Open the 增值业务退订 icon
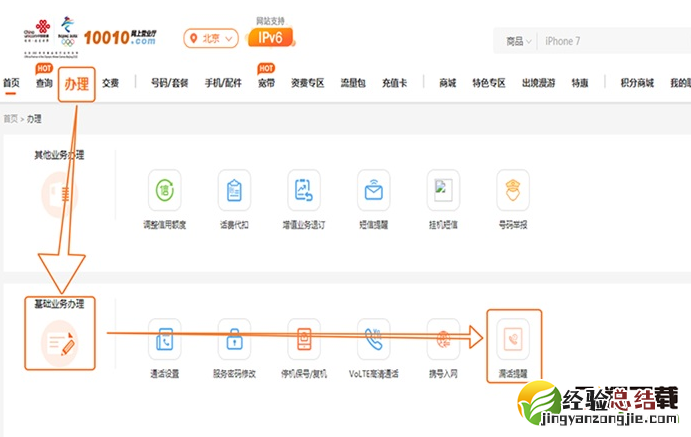 304,190
